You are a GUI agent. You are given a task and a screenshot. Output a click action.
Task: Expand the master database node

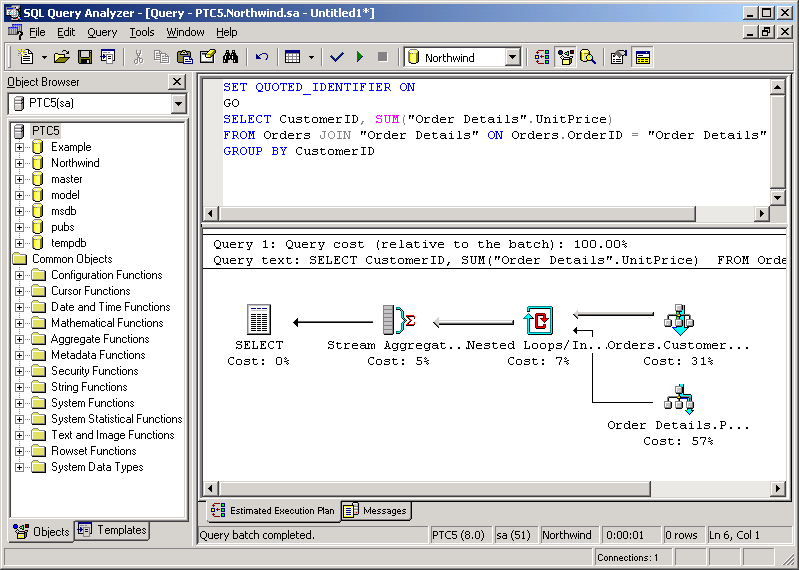(x=19, y=179)
